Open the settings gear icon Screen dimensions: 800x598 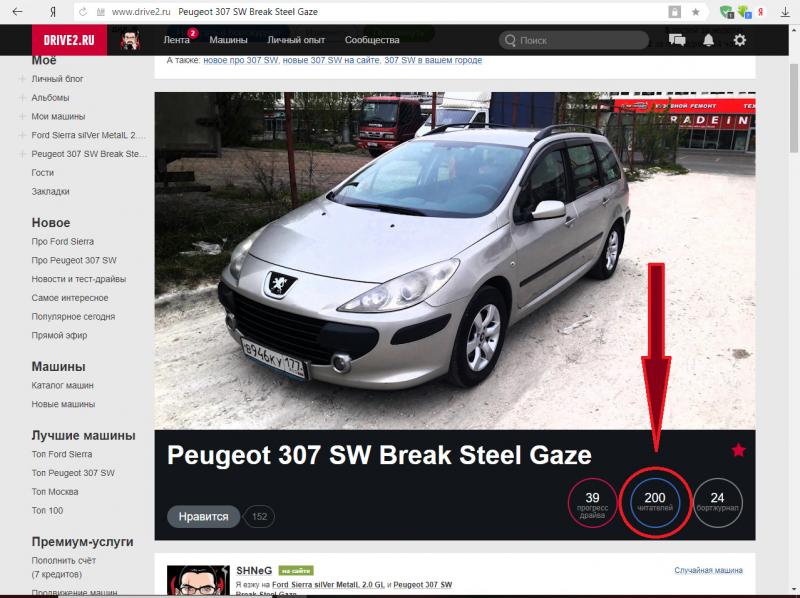[740, 40]
